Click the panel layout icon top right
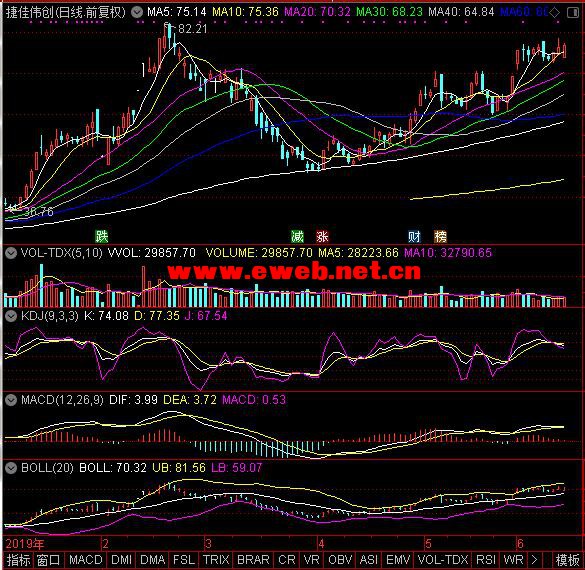Viewport: 585px width, 570px height. coord(572,13)
